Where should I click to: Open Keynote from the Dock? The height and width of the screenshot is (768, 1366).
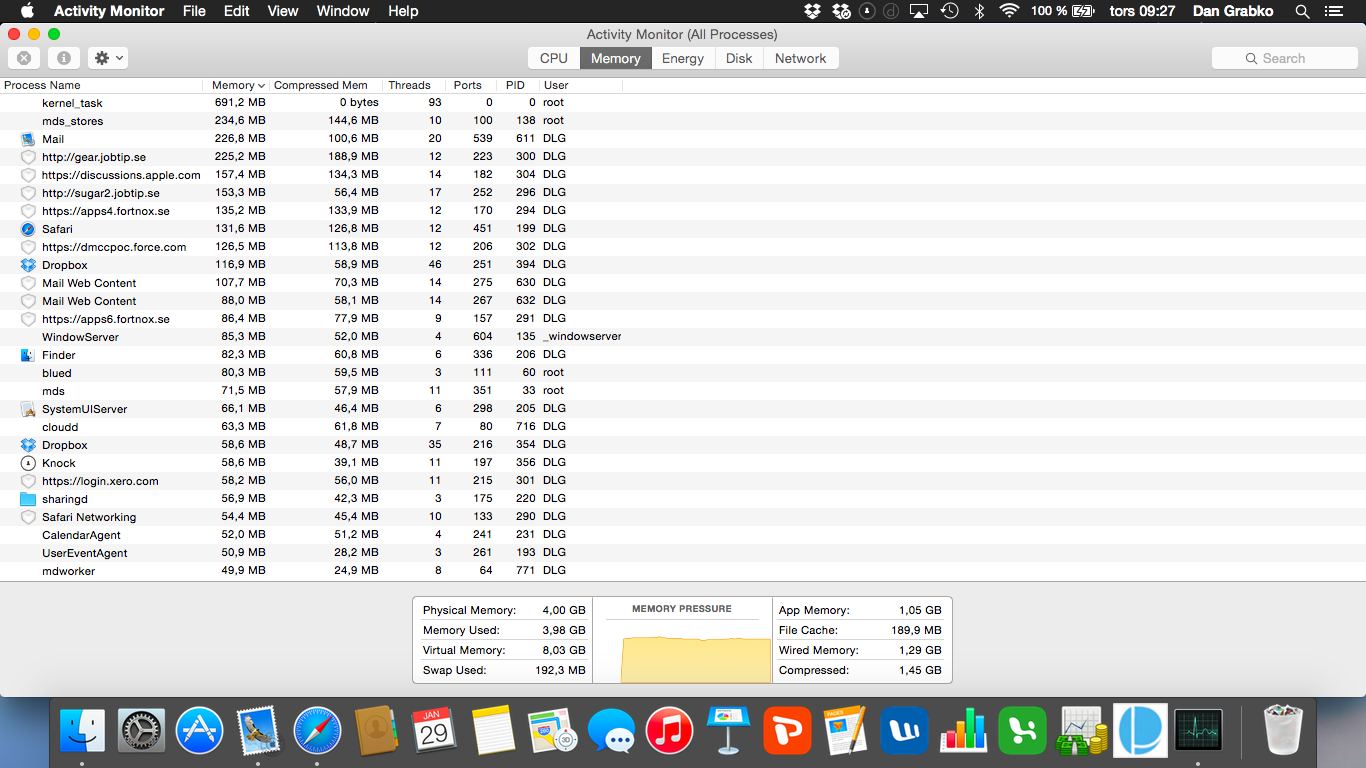729,731
